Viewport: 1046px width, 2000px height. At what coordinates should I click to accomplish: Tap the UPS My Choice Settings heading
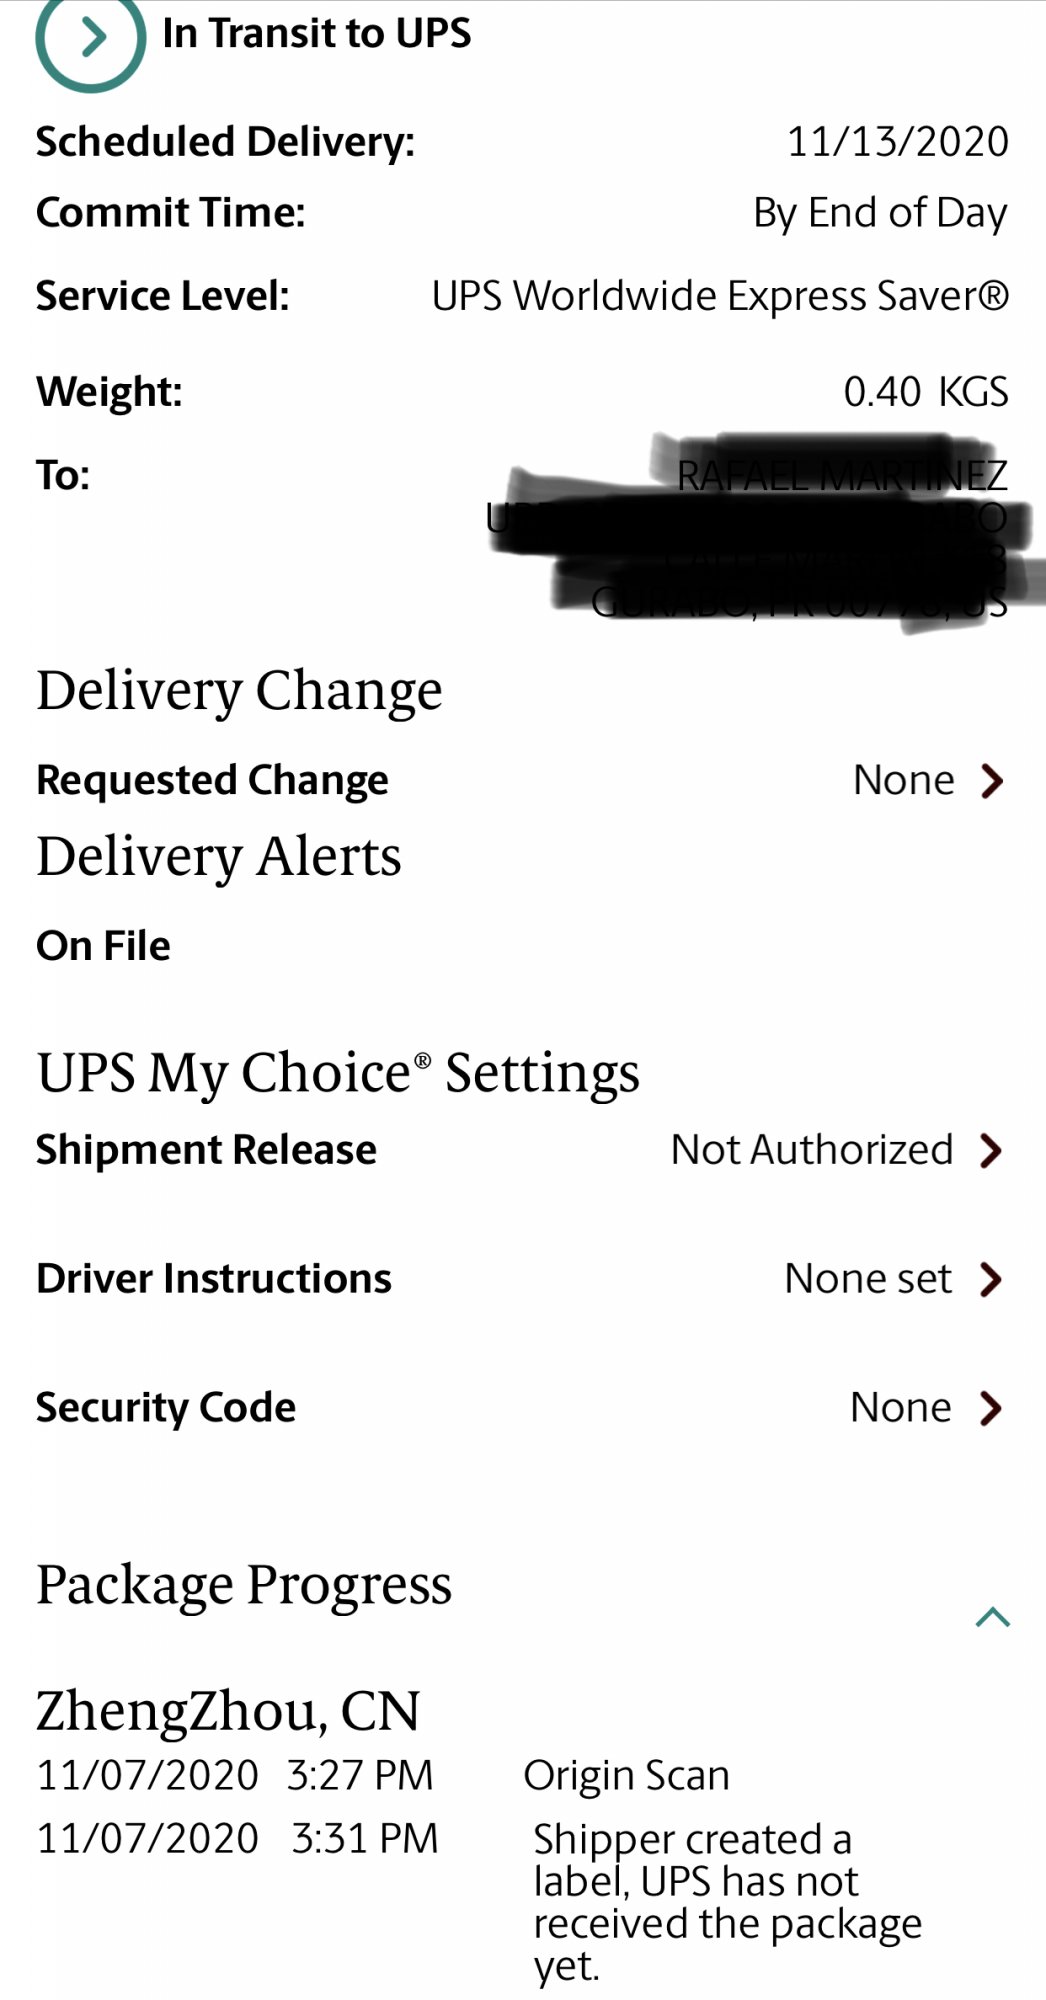pyautogui.click(x=338, y=1074)
